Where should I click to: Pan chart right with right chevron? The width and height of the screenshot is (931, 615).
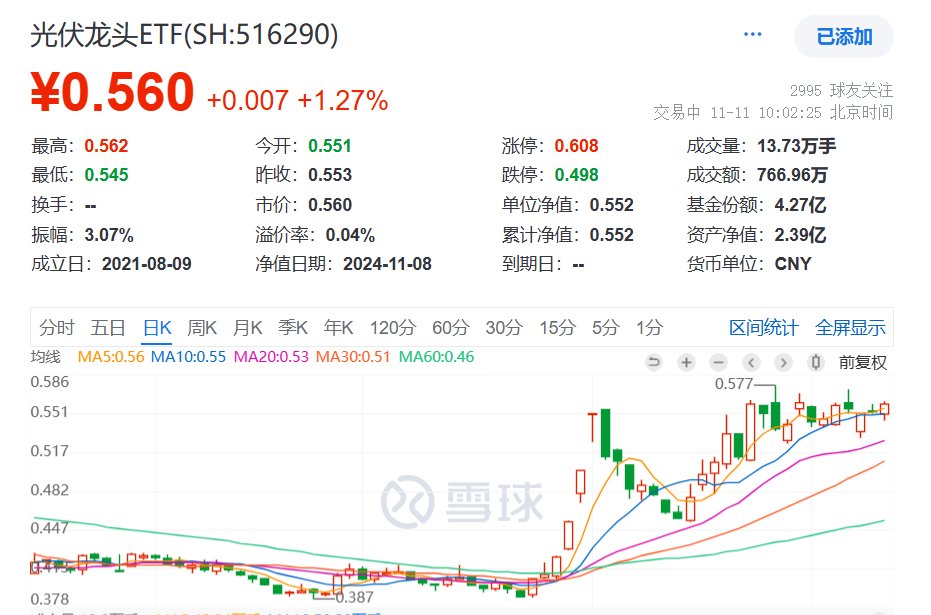point(783,362)
